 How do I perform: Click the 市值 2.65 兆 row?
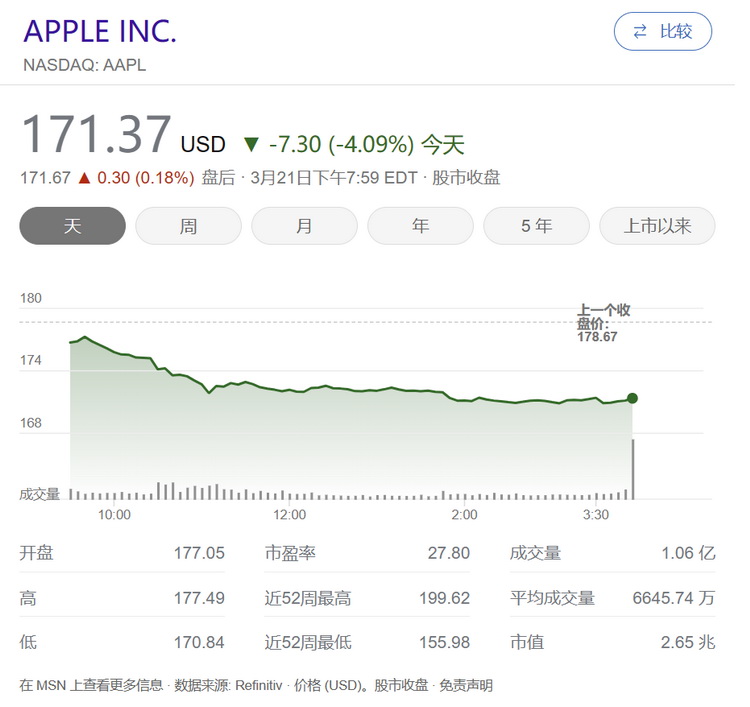point(612,642)
